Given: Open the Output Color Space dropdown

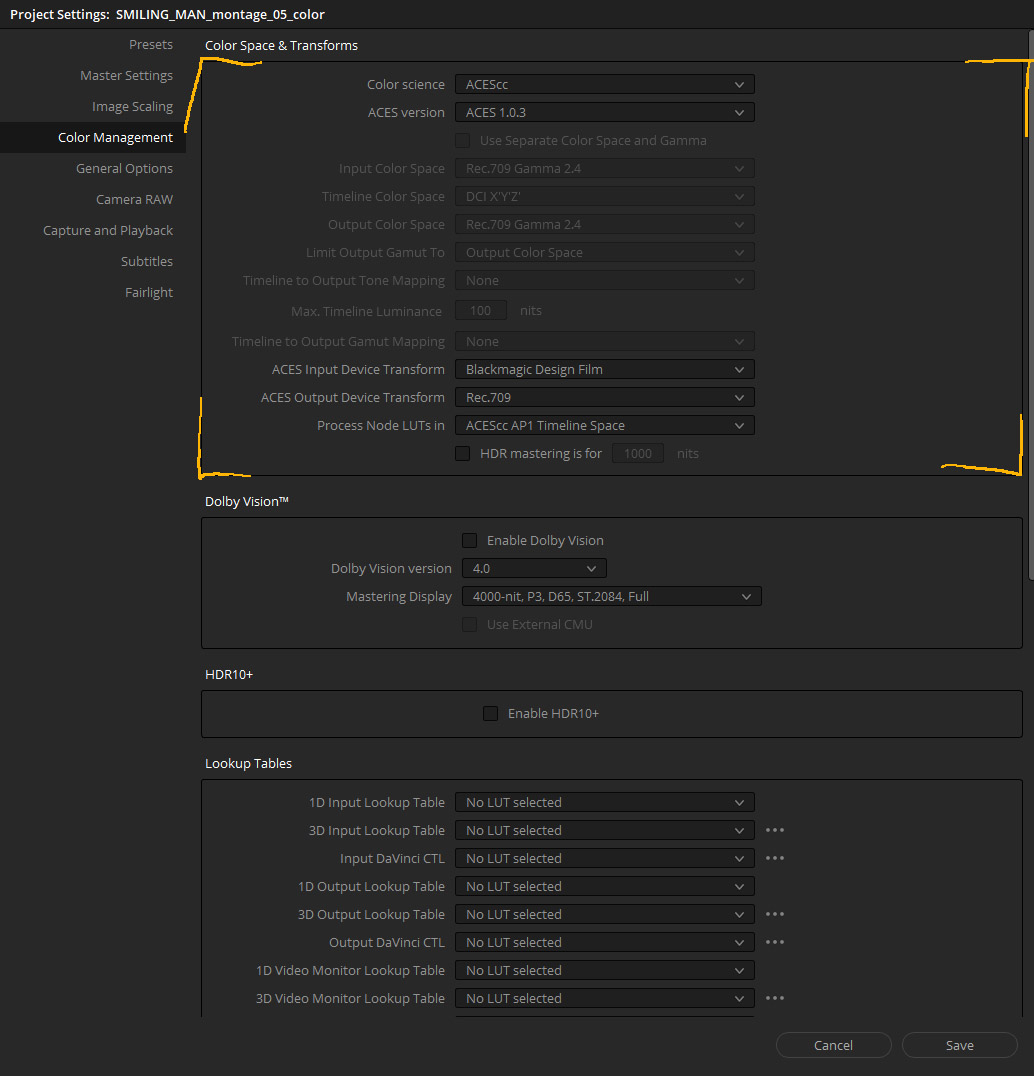Looking at the screenshot, I should (604, 224).
